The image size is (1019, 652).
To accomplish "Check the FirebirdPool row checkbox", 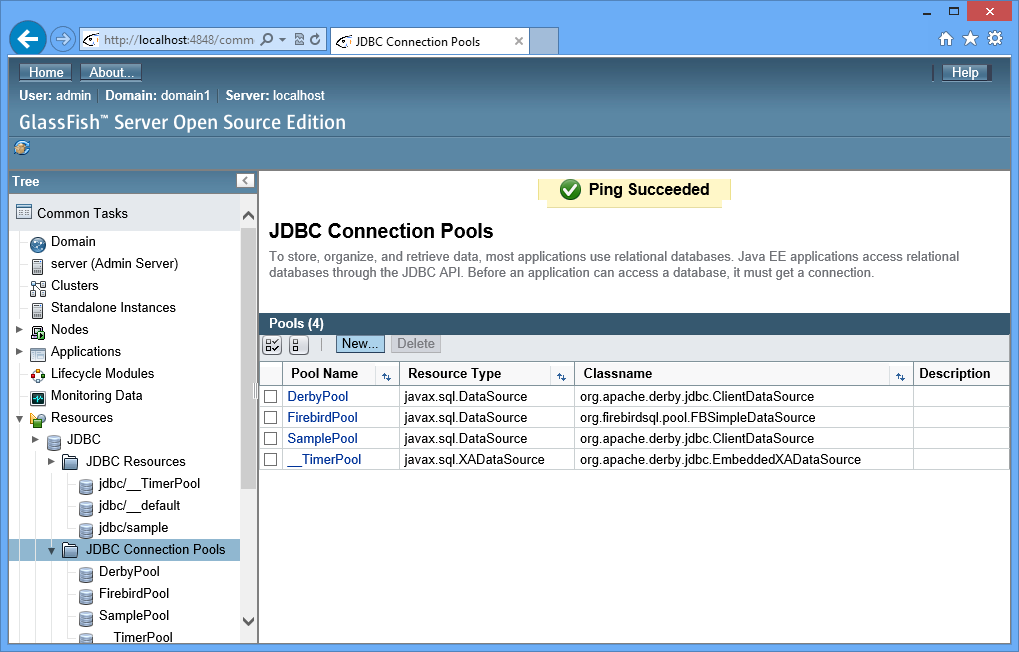I will [x=271, y=417].
